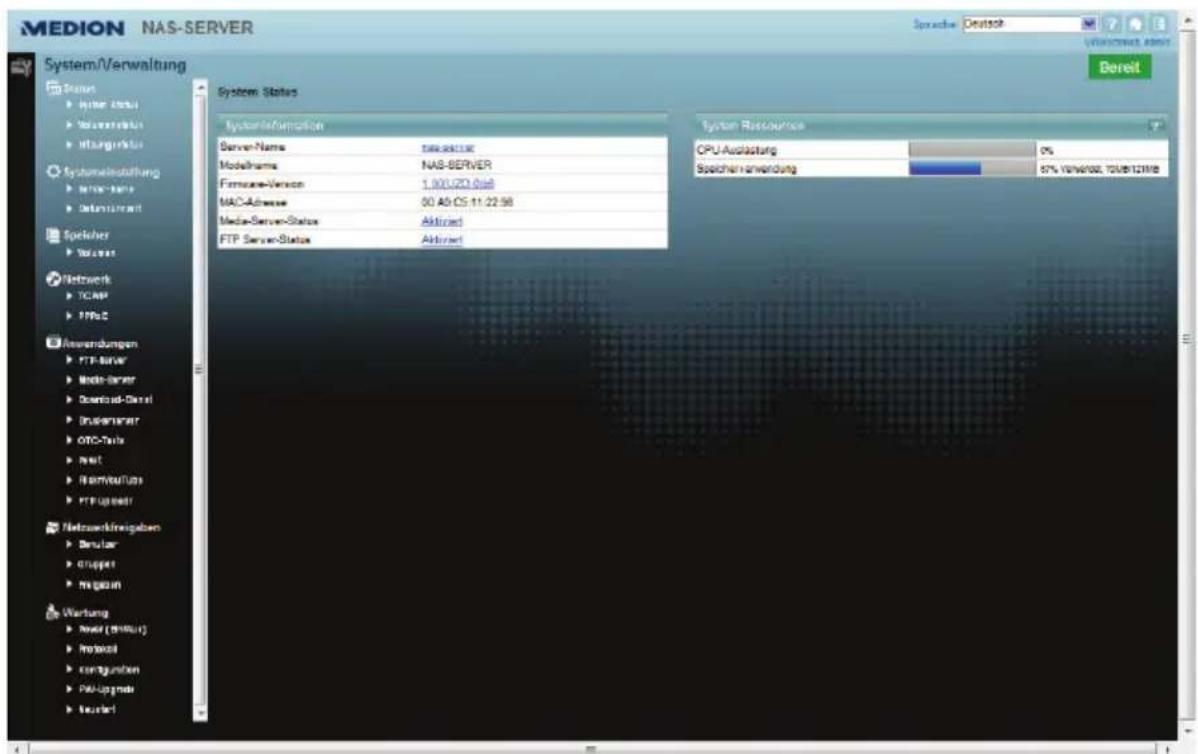
Task: Click the Willkommen admin text
Action: 1127,42
